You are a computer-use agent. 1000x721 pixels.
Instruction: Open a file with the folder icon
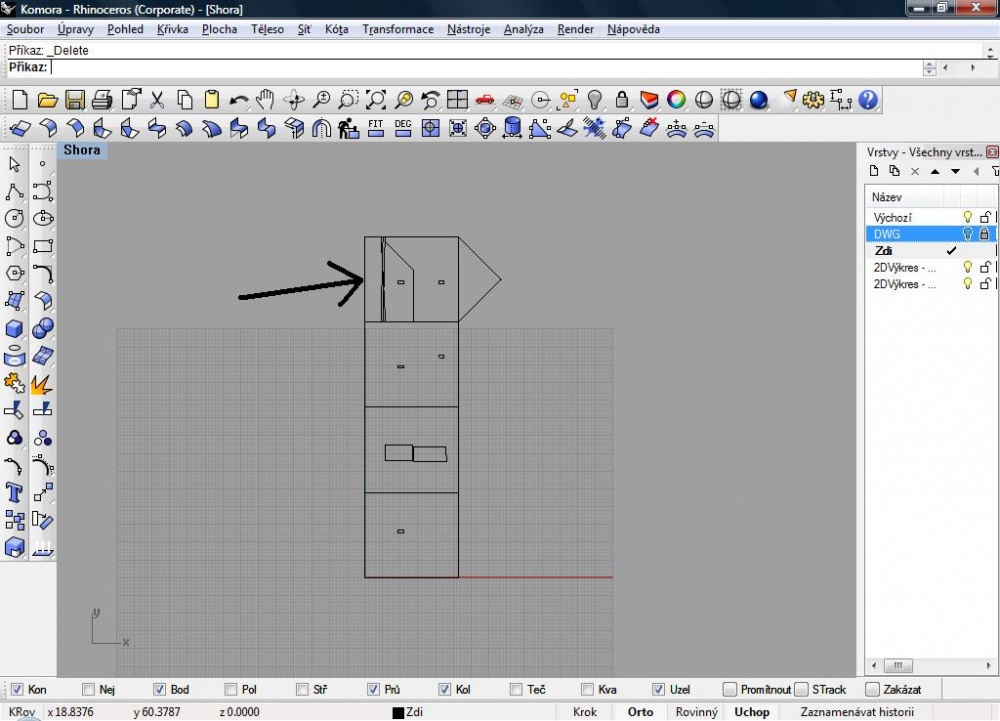coord(47,99)
